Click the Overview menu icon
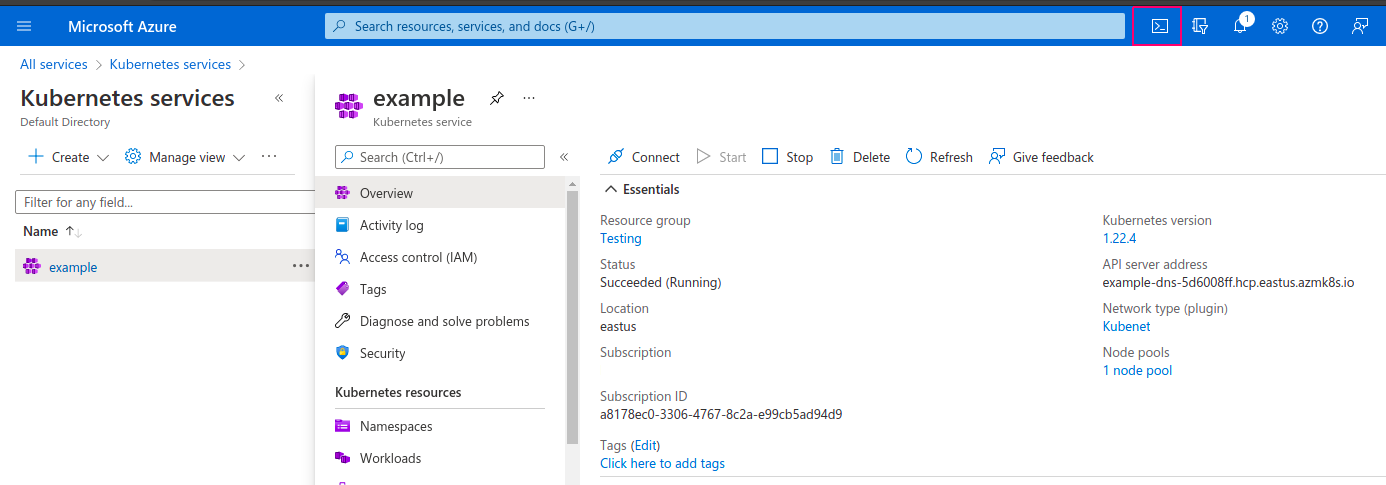1386x485 pixels. 342,193
